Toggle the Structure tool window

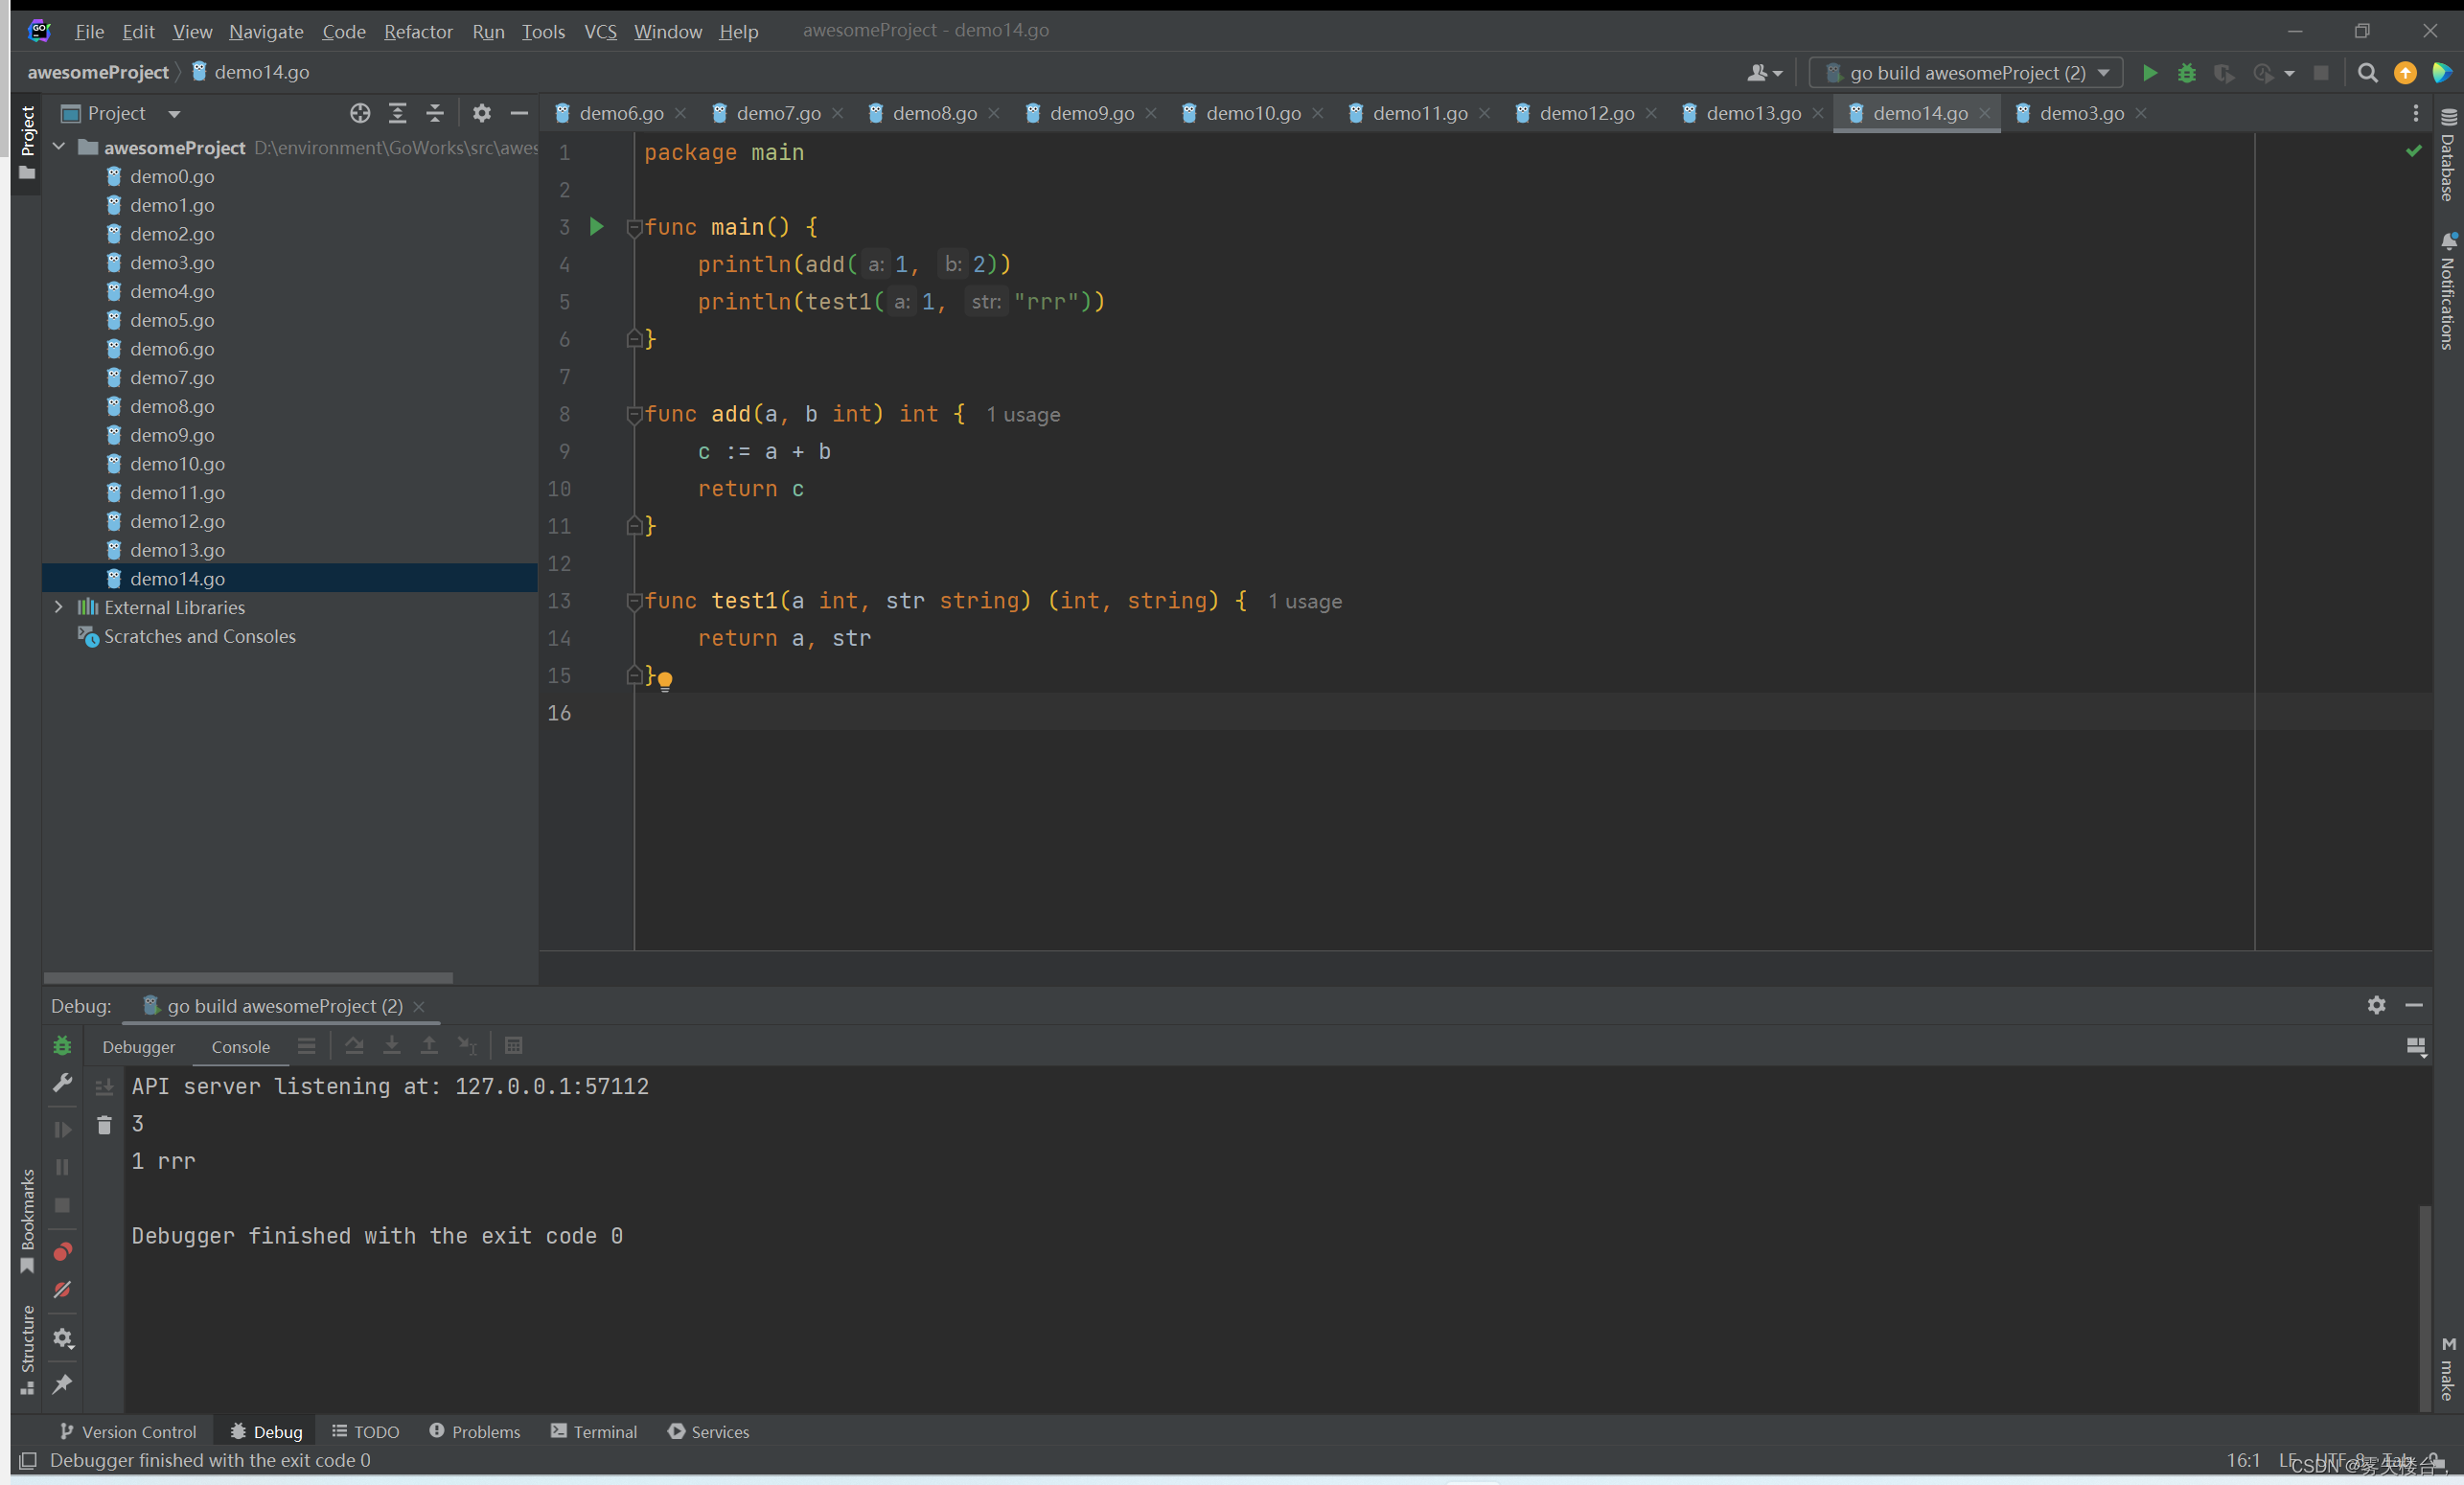click(27, 1349)
